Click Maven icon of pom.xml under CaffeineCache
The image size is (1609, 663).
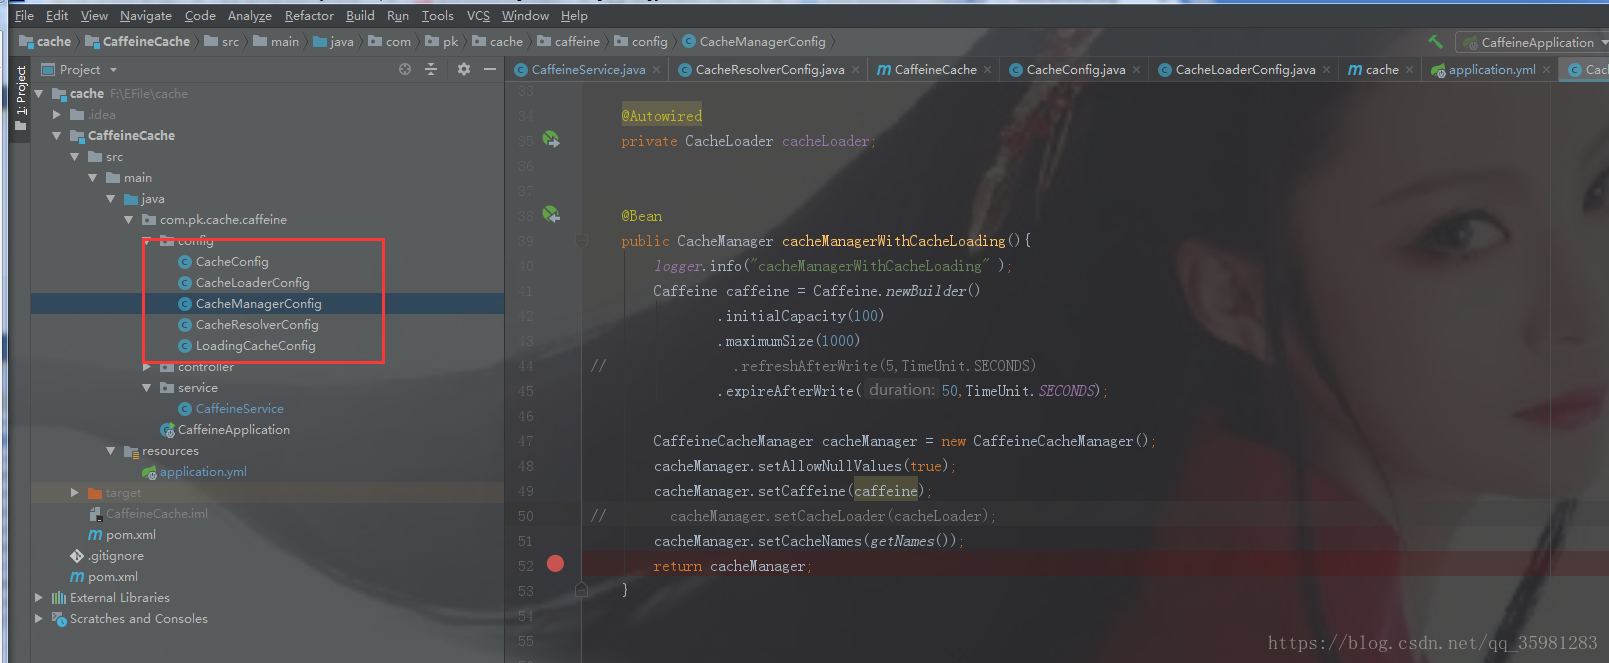tap(95, 535)
